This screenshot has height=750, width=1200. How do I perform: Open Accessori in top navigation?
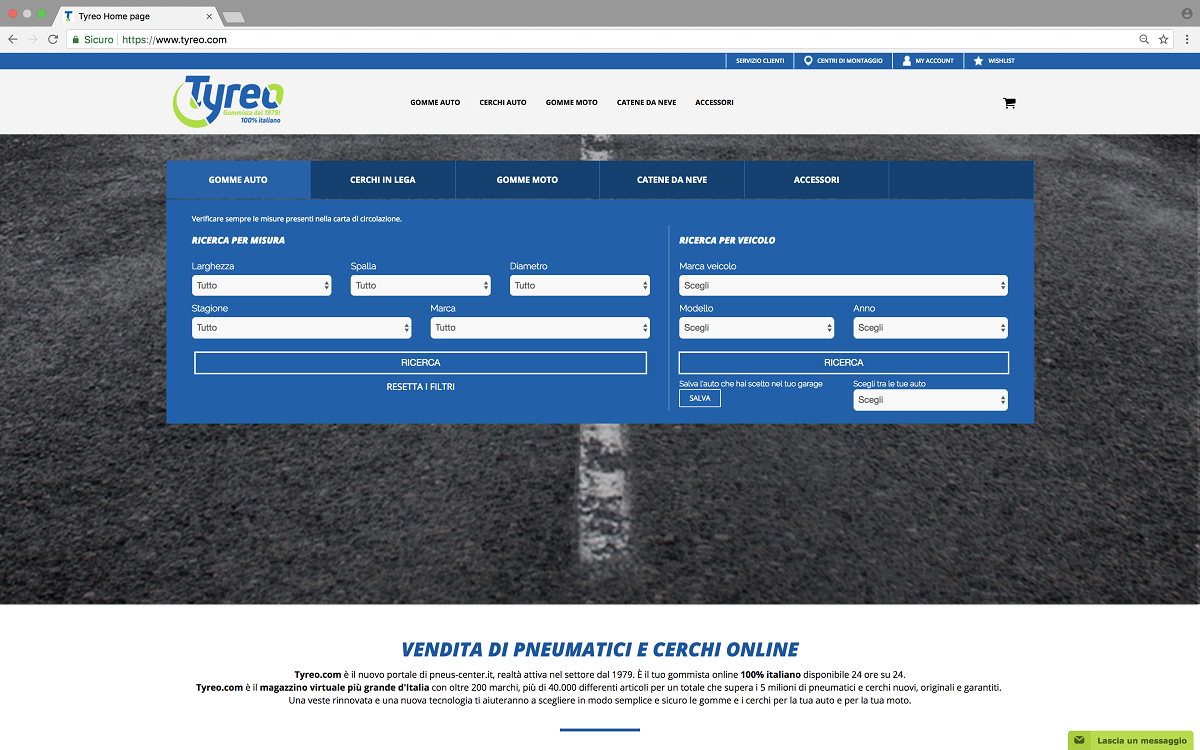click(714, 102)
